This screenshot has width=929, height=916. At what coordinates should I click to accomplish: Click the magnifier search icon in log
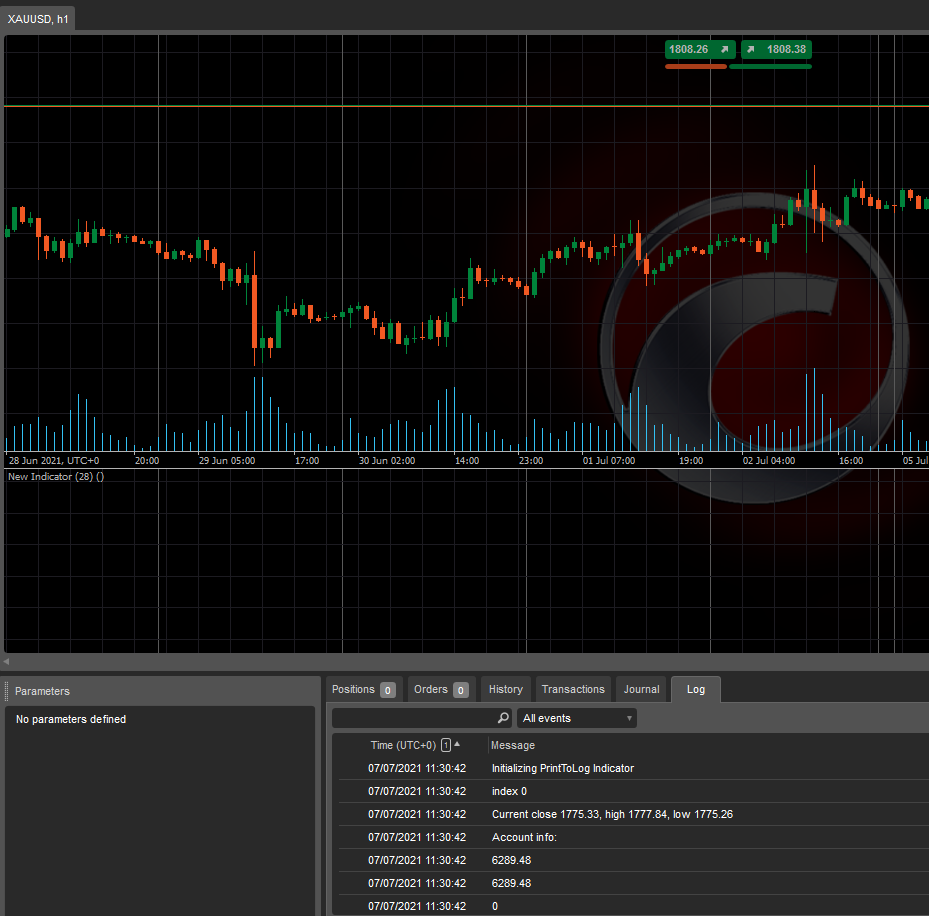[x=503, y=718]
